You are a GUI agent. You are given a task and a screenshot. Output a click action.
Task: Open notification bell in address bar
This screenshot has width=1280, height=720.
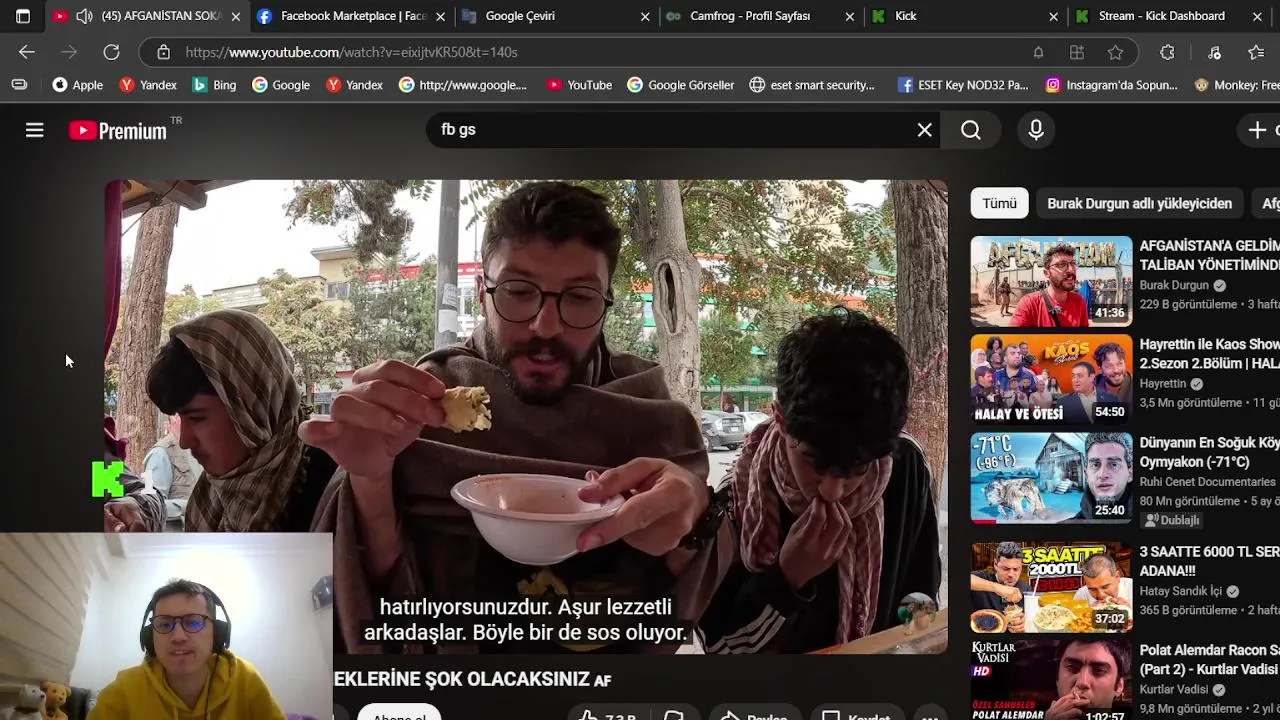tap(1038, 52)
